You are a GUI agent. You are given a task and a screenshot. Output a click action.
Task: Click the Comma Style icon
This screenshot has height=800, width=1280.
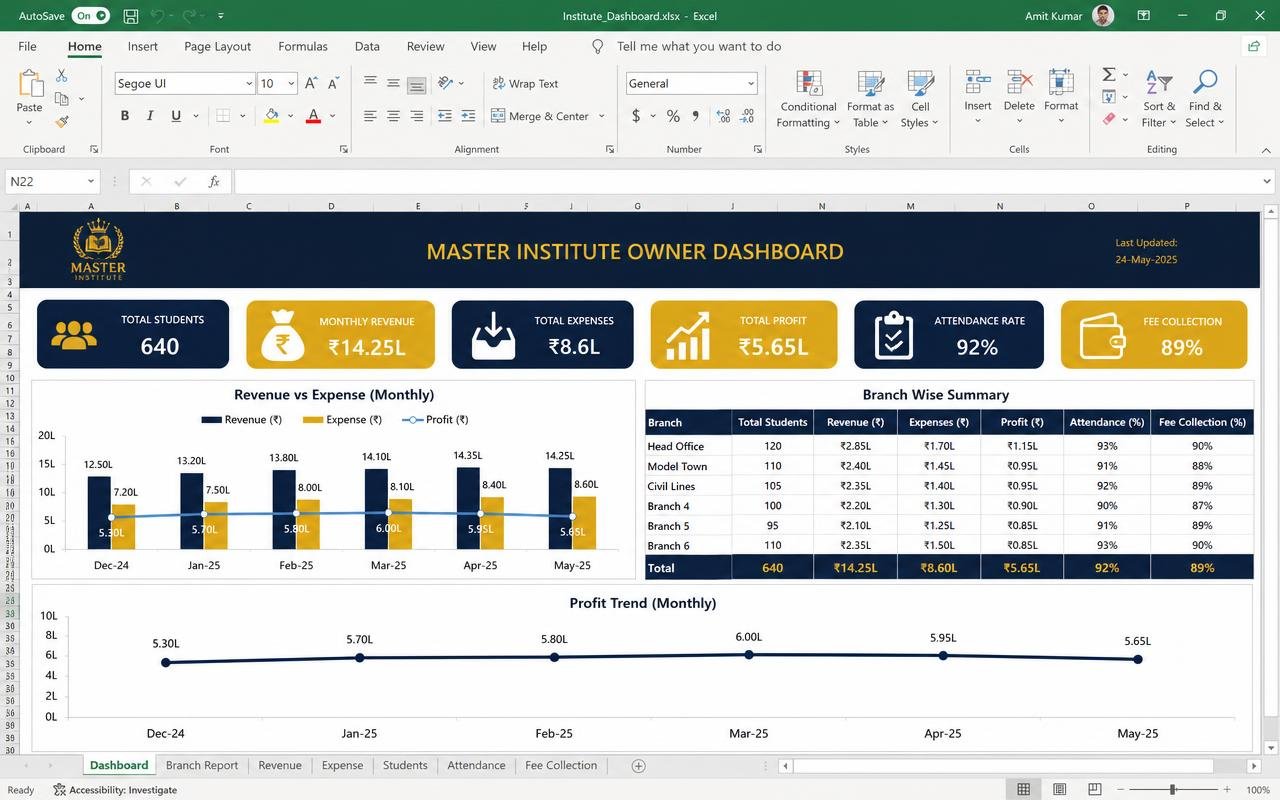point(696,116)
